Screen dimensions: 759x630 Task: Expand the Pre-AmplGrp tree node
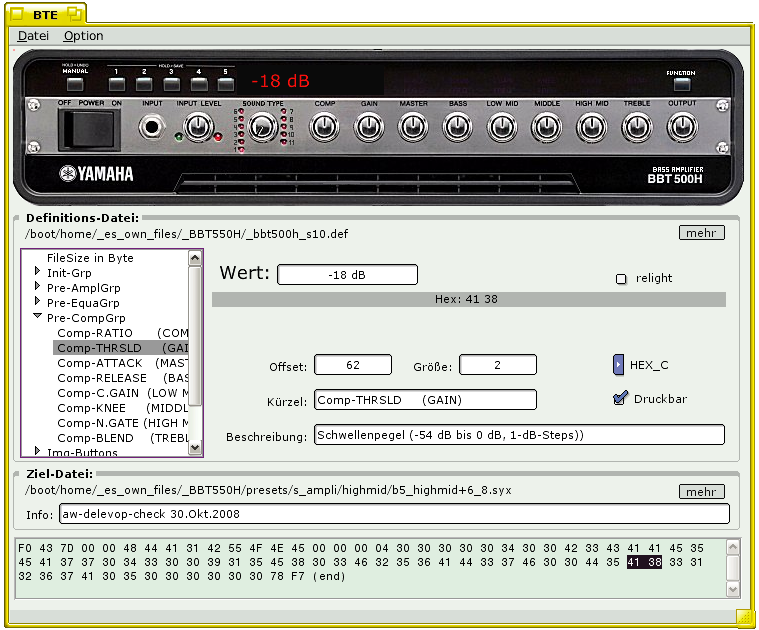(37, 286)
